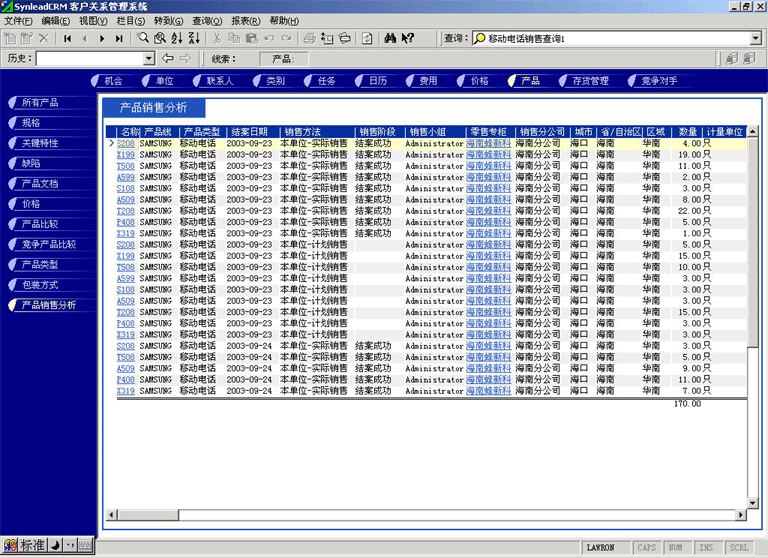Image resolution: width=768 pixels, height=558 pixels.
Task: Click the printer icon in toolbar
Action: point(310,38)
